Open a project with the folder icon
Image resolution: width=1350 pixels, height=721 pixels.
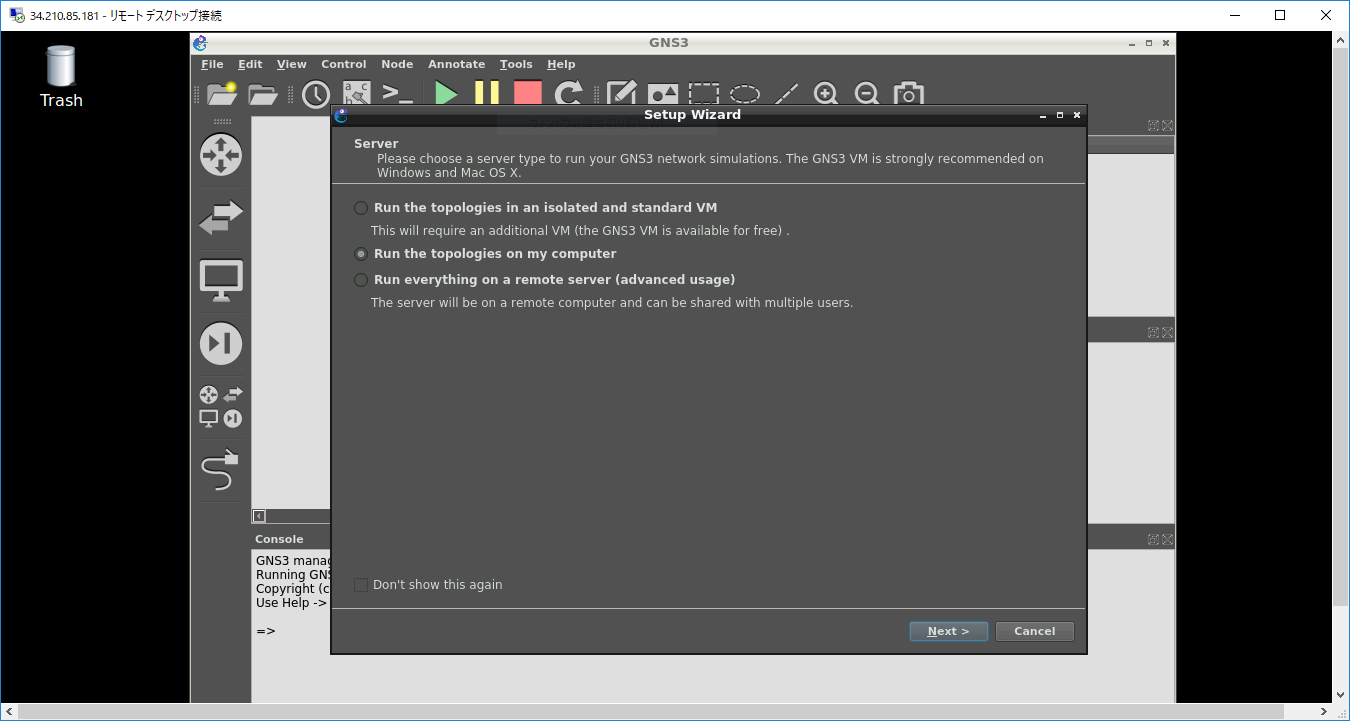(263, 94)
